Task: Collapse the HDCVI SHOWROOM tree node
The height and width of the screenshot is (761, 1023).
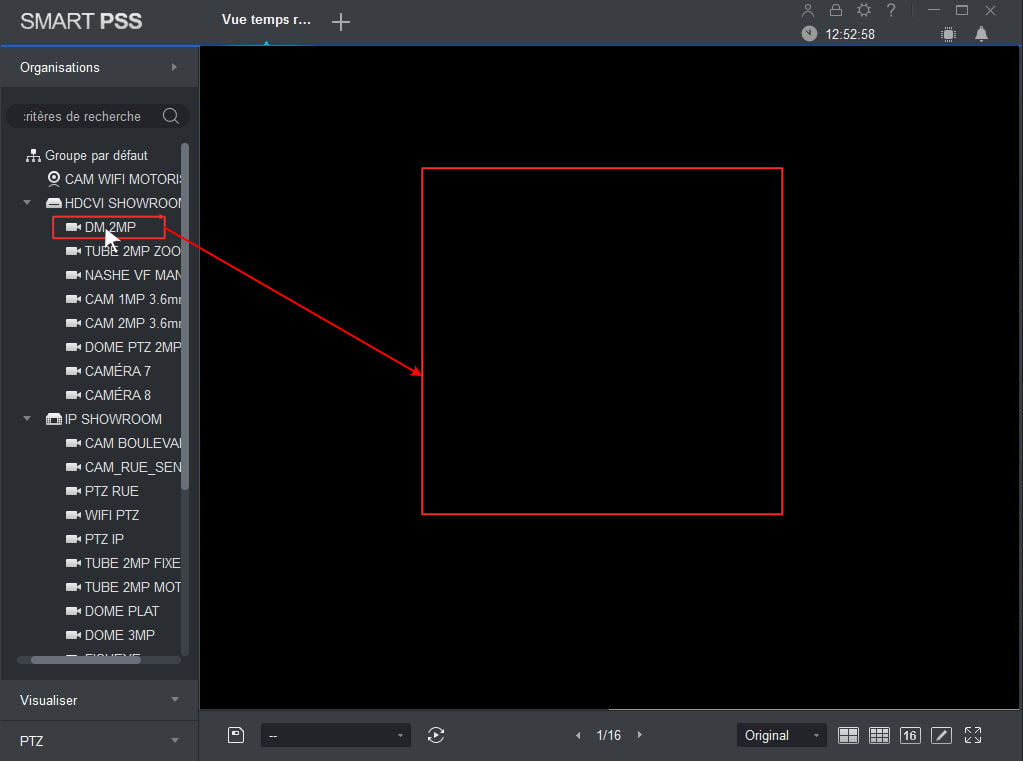Action: tap(28, 203)
